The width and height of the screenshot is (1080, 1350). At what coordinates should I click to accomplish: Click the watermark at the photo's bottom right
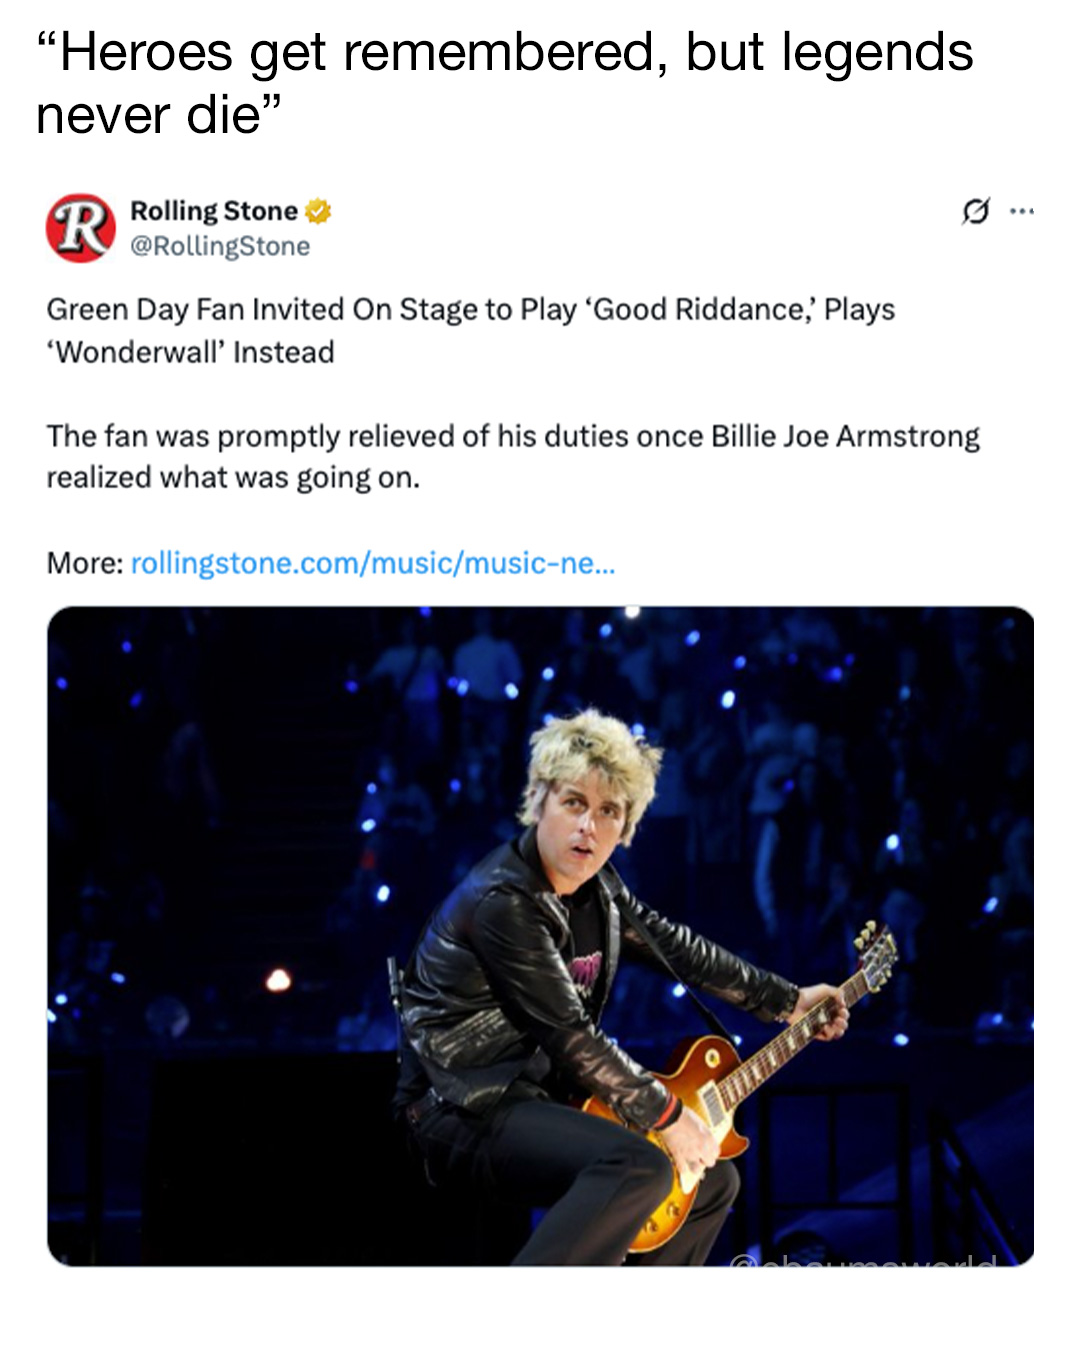point(864,1259)
